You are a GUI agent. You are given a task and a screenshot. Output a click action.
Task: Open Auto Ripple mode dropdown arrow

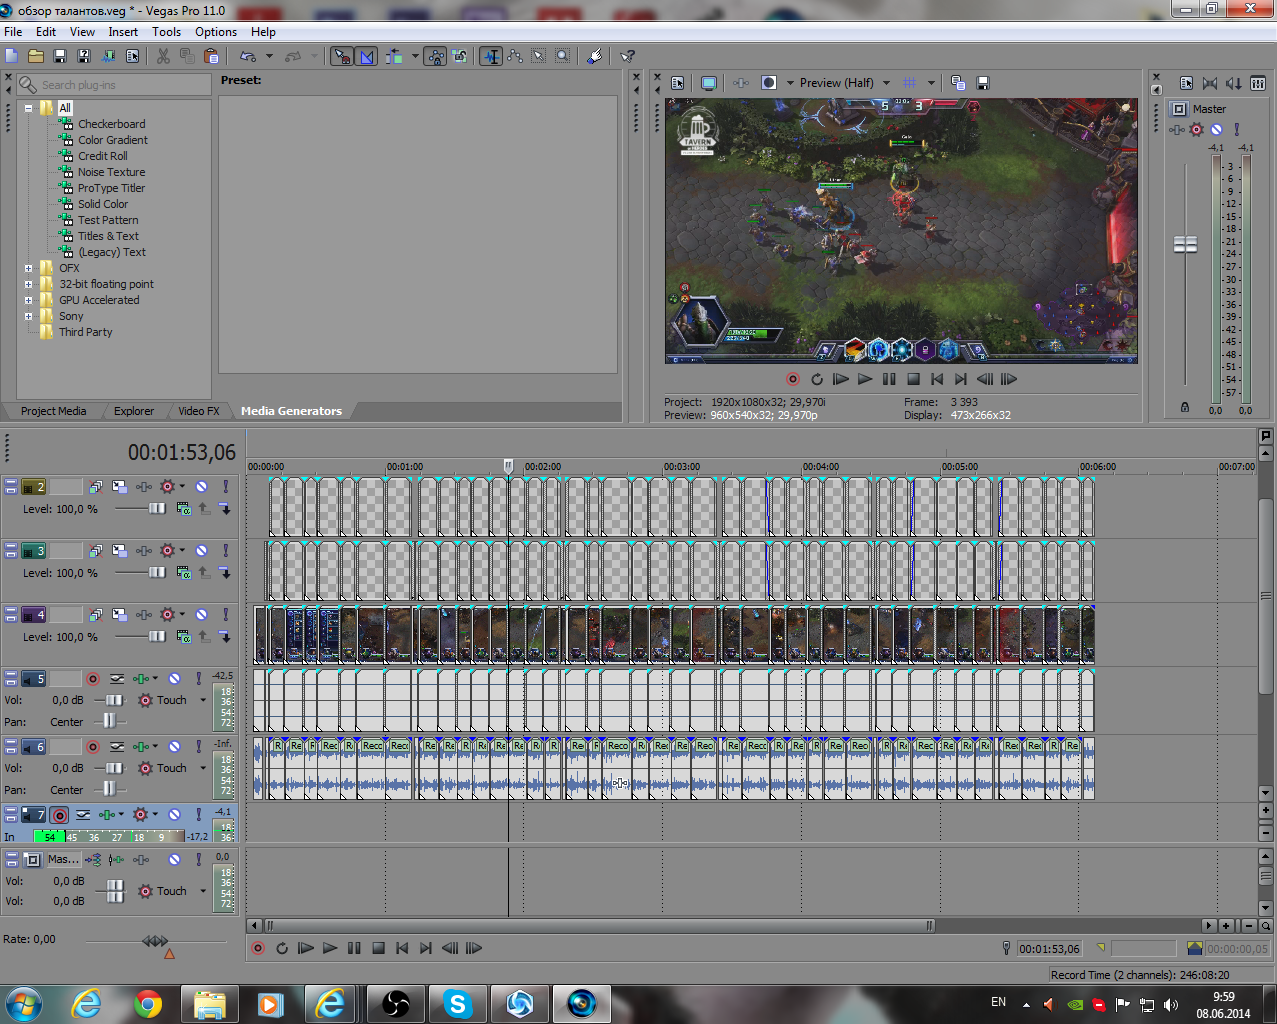[415, 56]
